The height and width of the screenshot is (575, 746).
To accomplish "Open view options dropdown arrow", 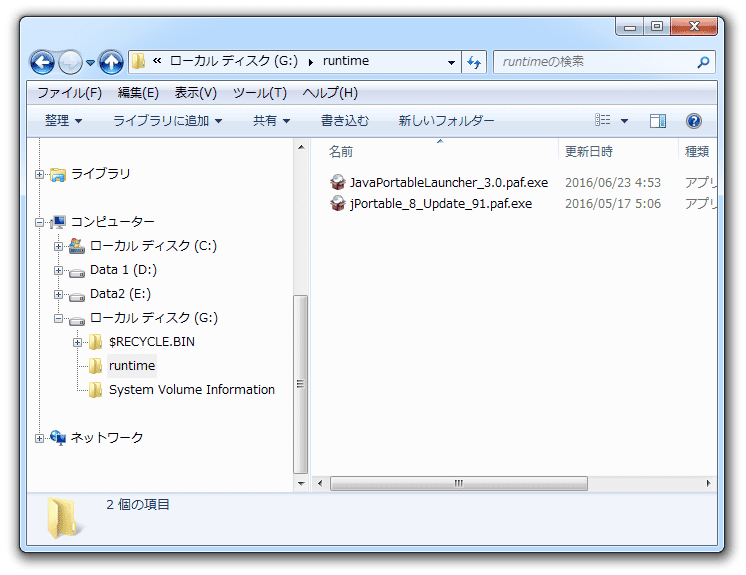I will point(624,121).
